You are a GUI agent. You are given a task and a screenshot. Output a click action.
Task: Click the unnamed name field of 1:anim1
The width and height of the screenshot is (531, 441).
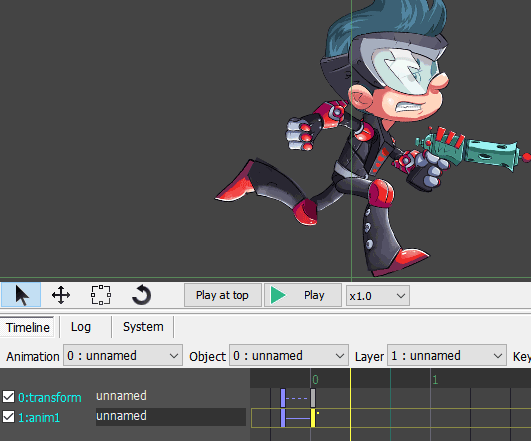[x=171, y=417]
